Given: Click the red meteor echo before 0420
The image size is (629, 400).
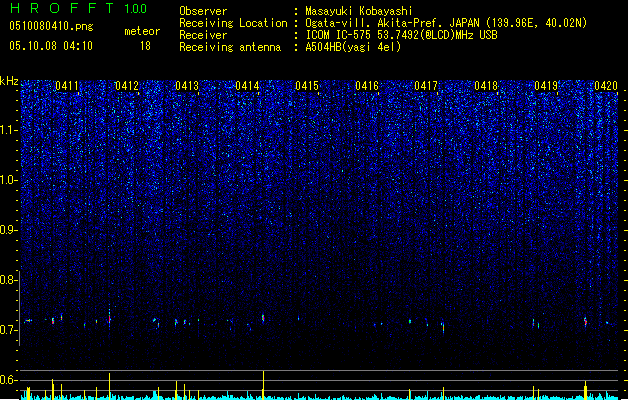Looking at the screenshot, I should (586, 321).
